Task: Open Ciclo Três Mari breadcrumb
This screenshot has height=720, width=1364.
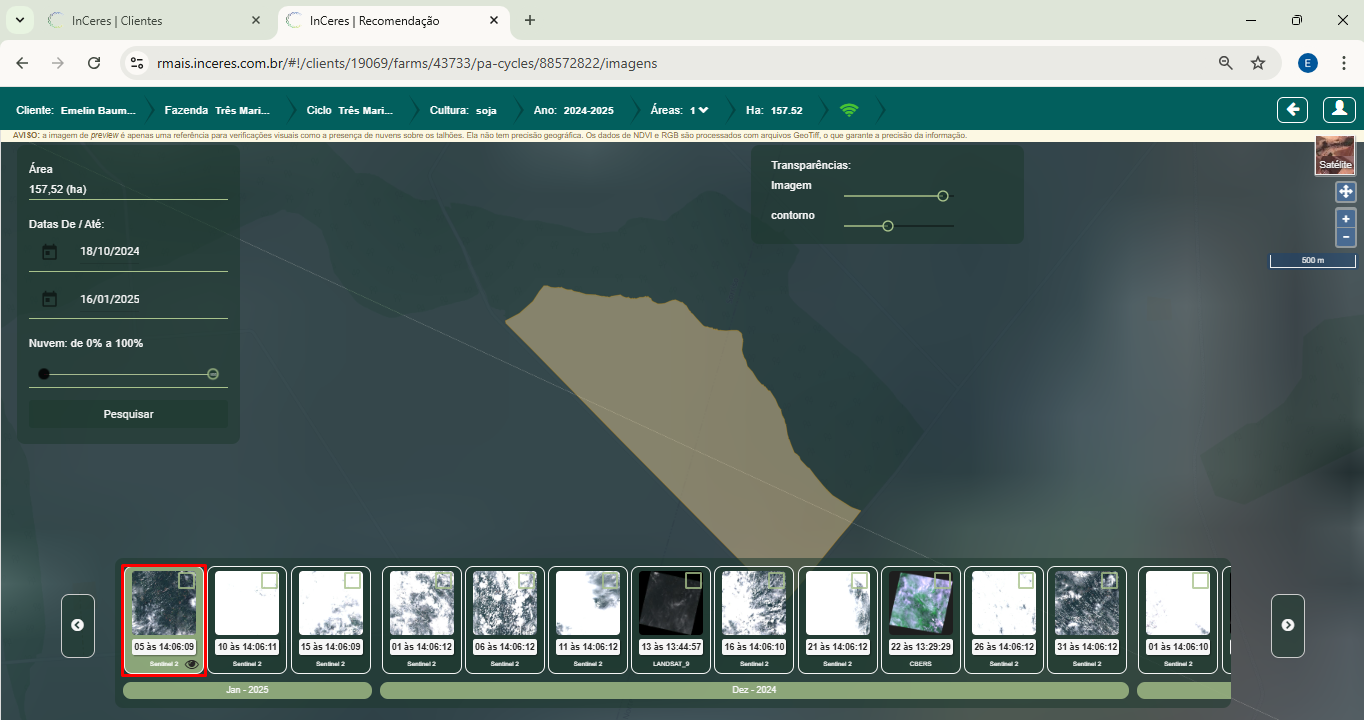Action: (x=350, y=110)
